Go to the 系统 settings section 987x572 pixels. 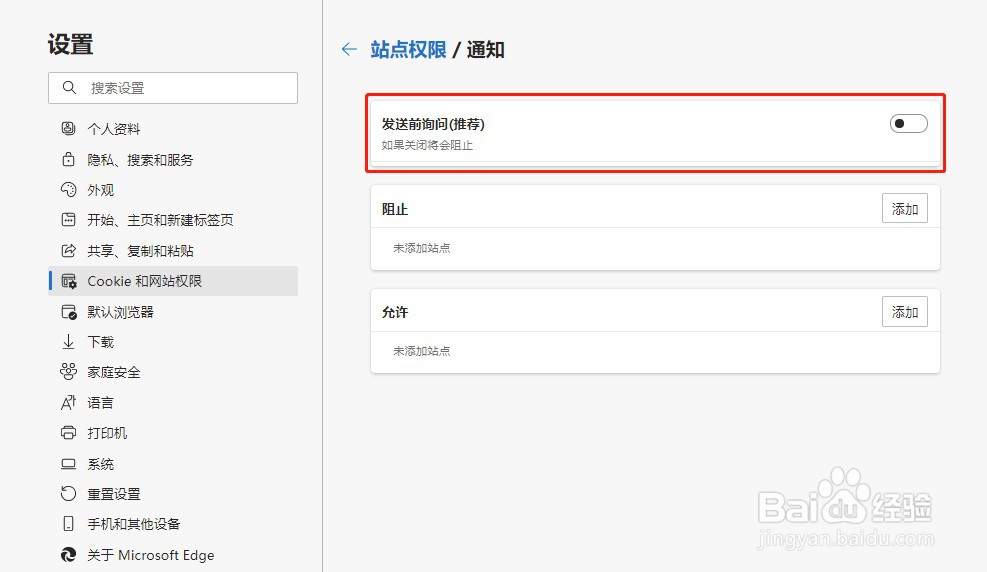173,464
